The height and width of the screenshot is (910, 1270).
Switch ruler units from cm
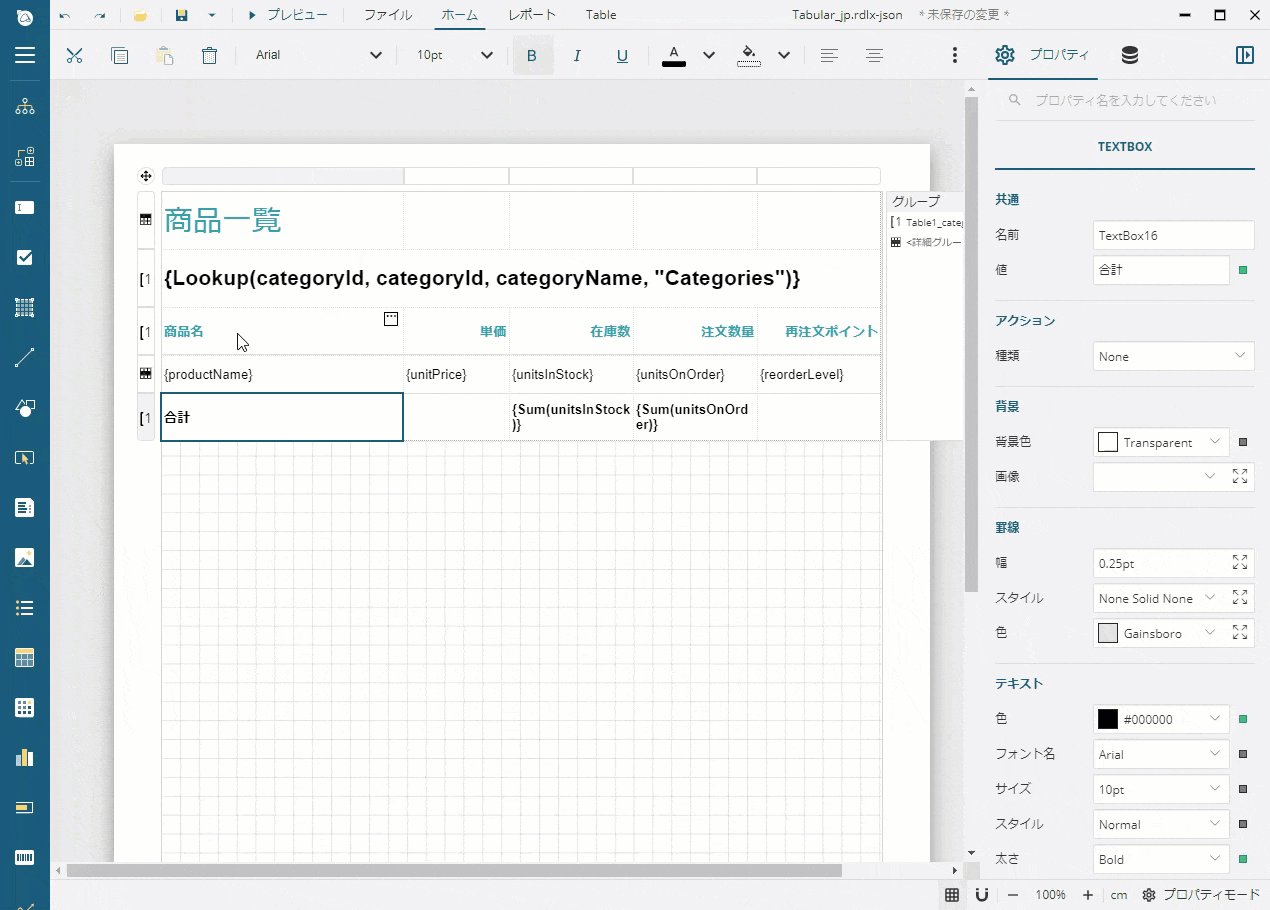(1118, 895)
